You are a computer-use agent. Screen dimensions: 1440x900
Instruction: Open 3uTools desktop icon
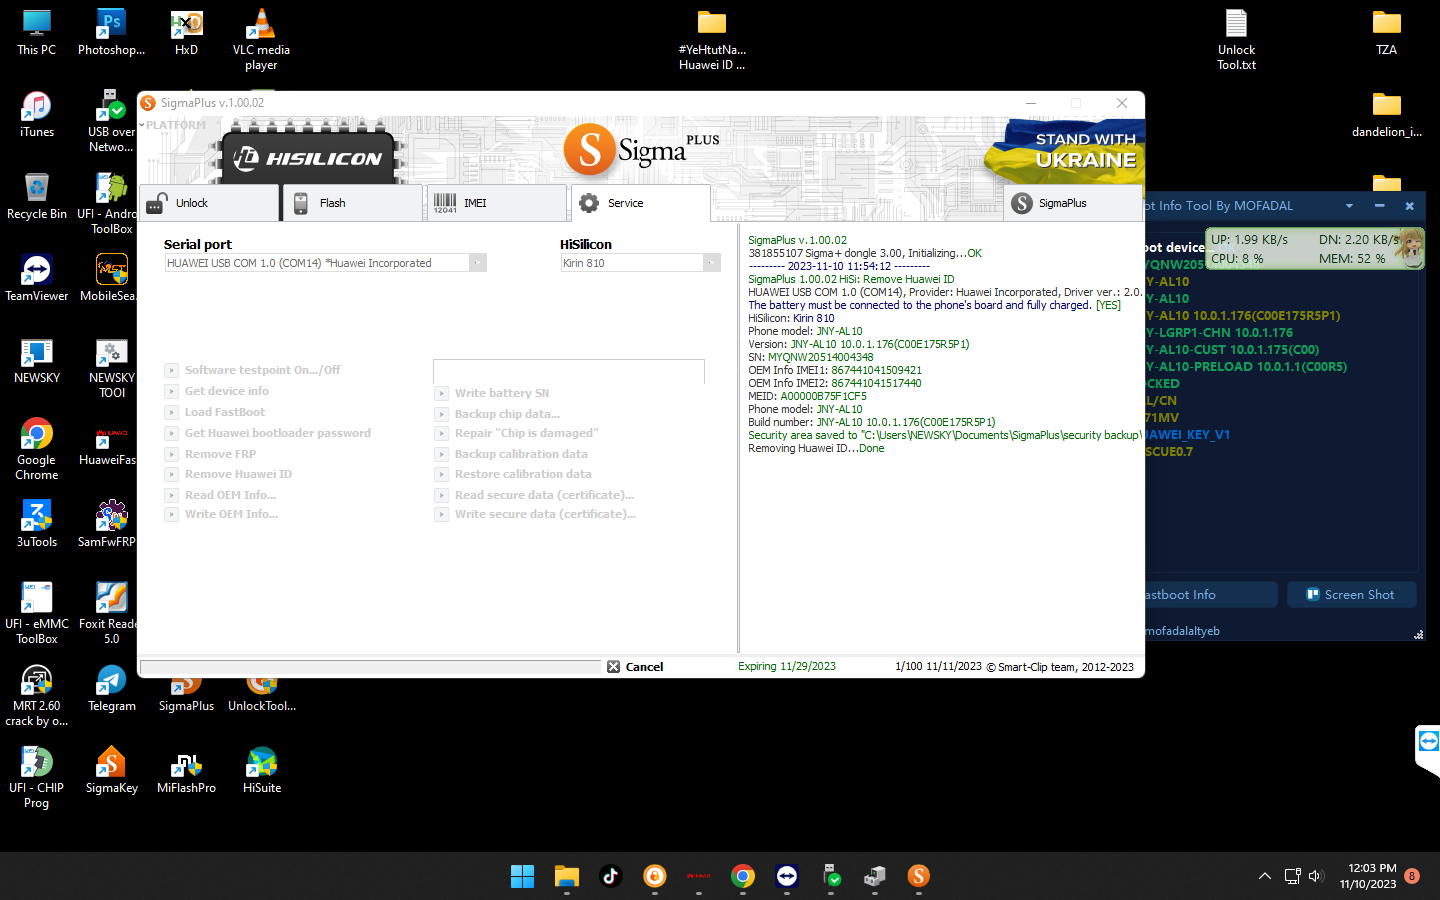pos(37,525)
